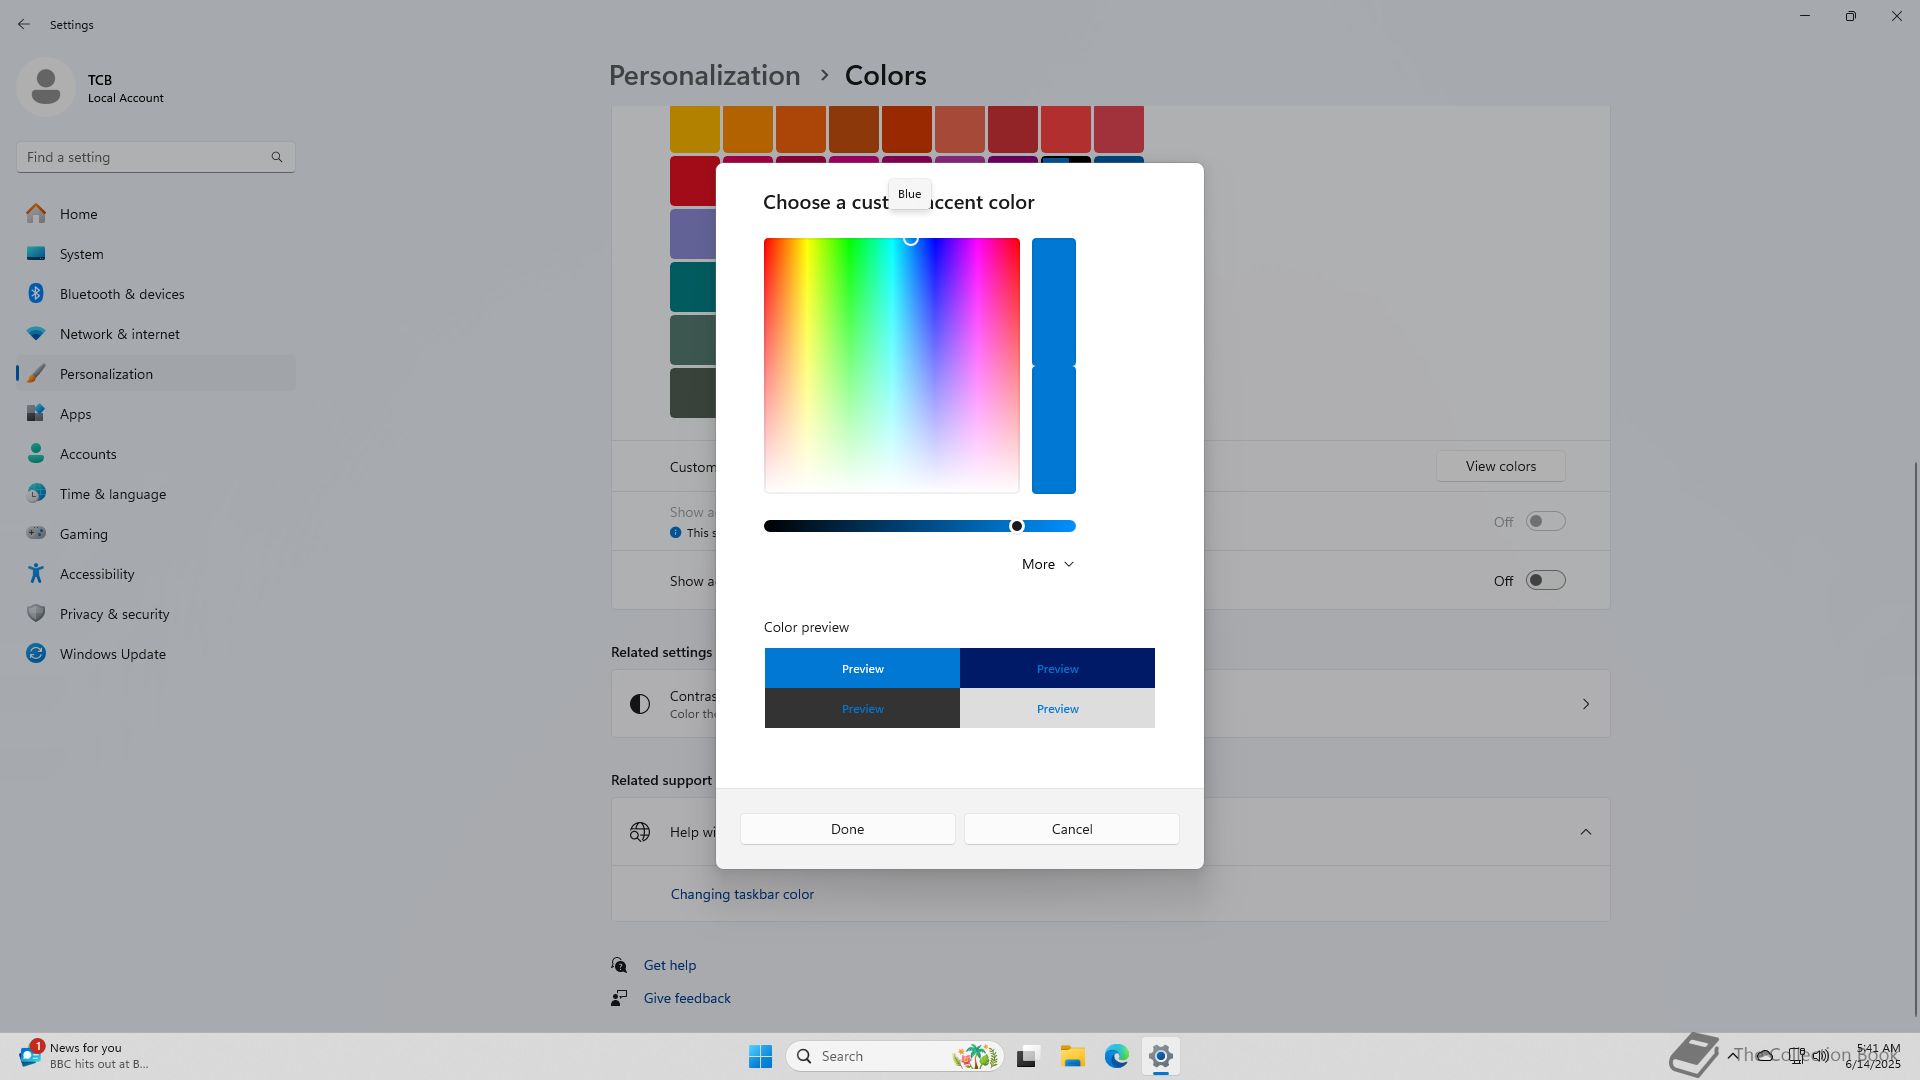Select Privacy & security in sidebar
Image resolution: width=1920 pixels, height=1080 pixels.
click(114, 614)
